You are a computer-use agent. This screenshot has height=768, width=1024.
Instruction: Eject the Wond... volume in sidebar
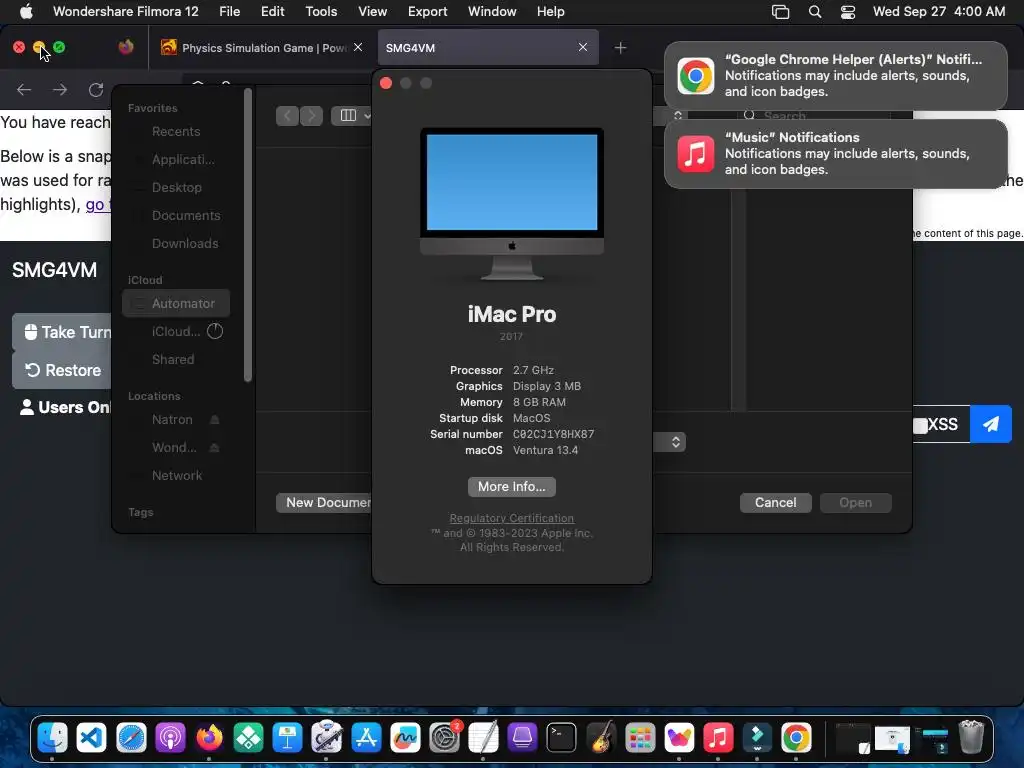point(214,448)
